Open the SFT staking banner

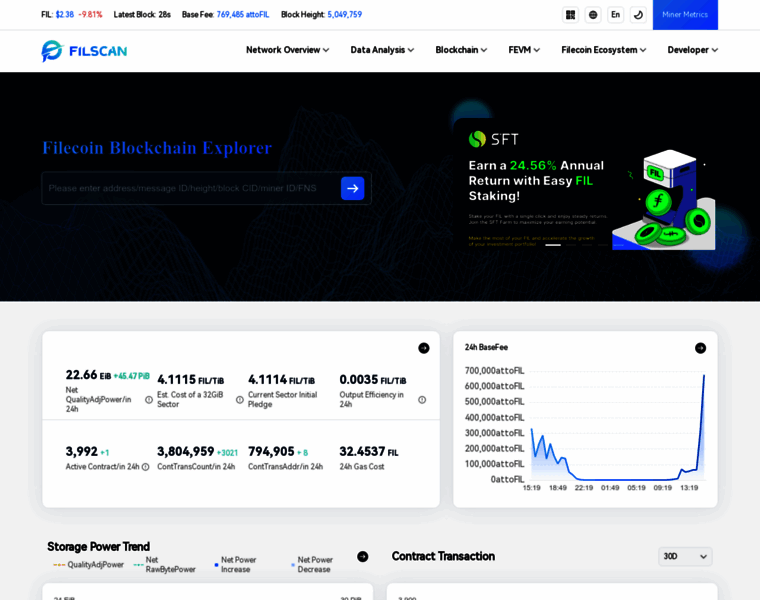(x=586, y=186)
